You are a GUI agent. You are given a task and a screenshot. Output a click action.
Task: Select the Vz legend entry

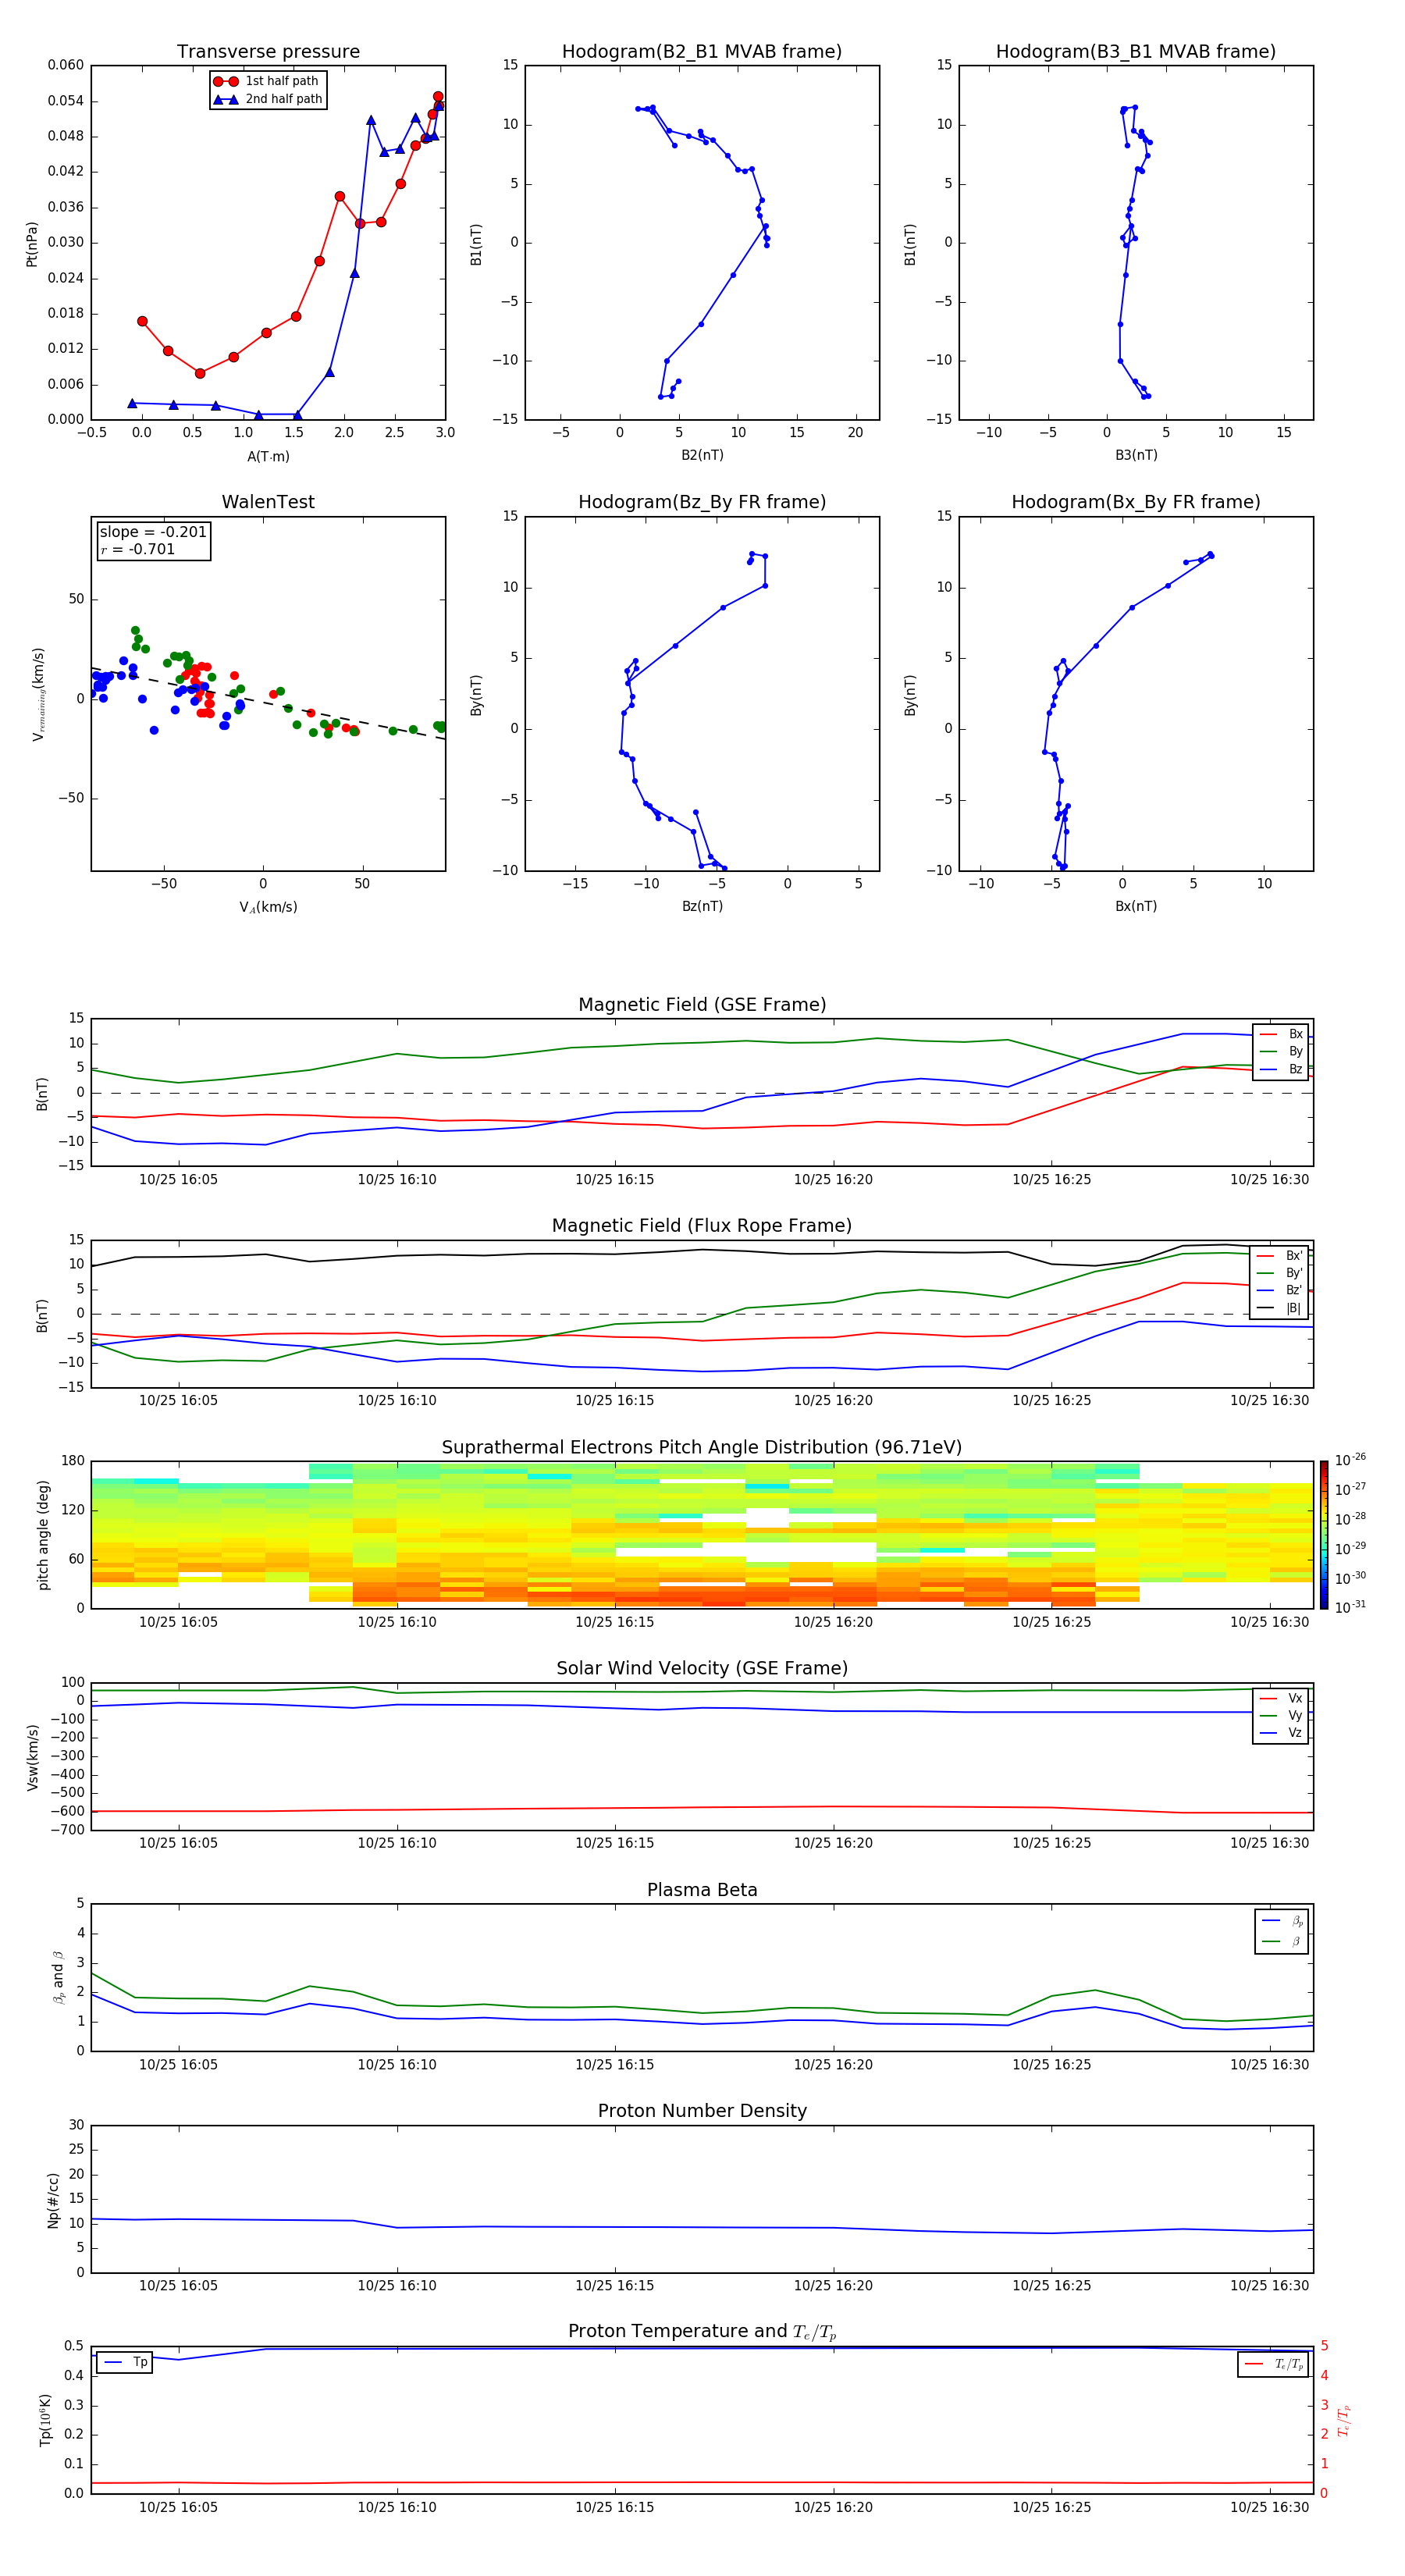point(1281,1732)
